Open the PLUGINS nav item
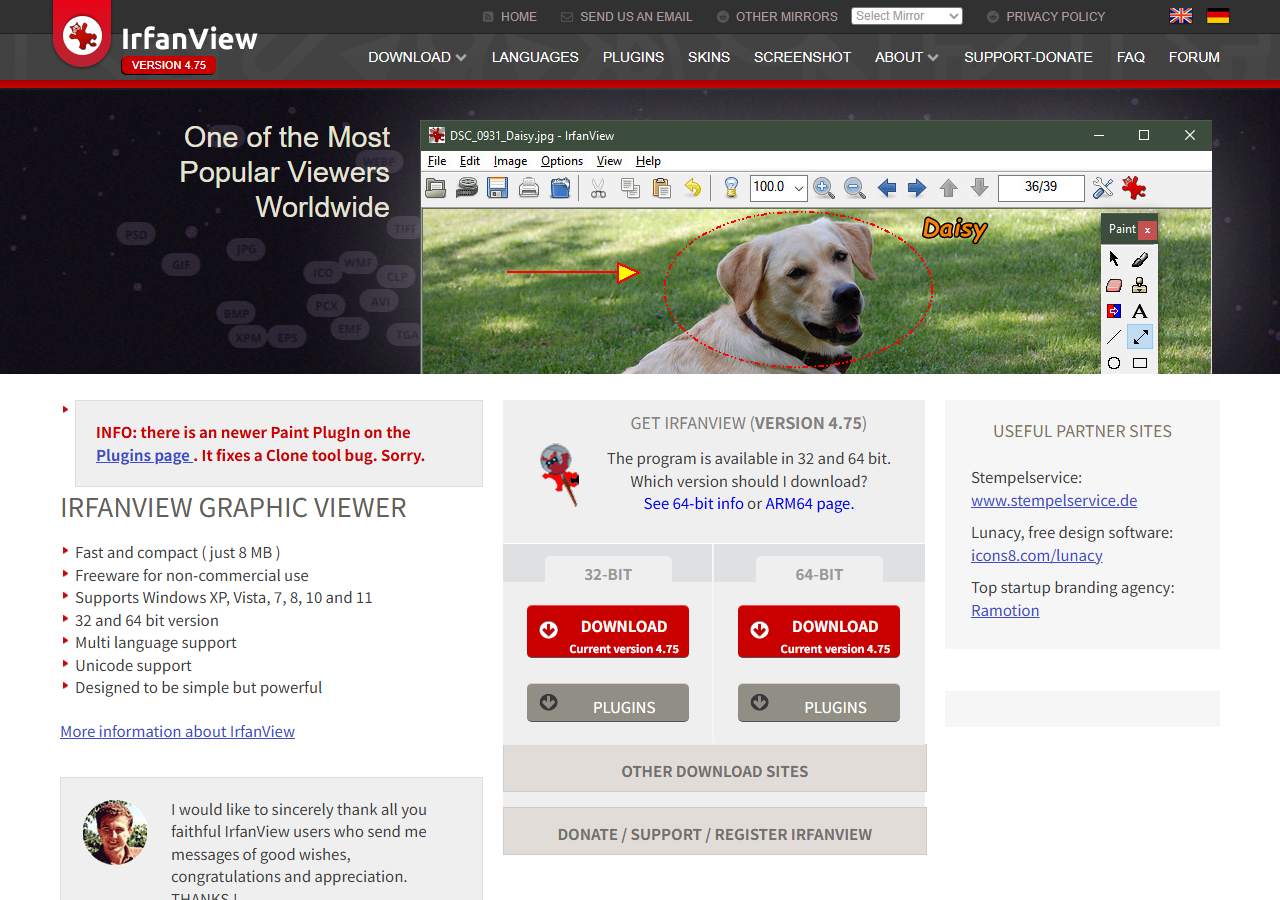Screen dimensions: 1280x900 (633, 57)
